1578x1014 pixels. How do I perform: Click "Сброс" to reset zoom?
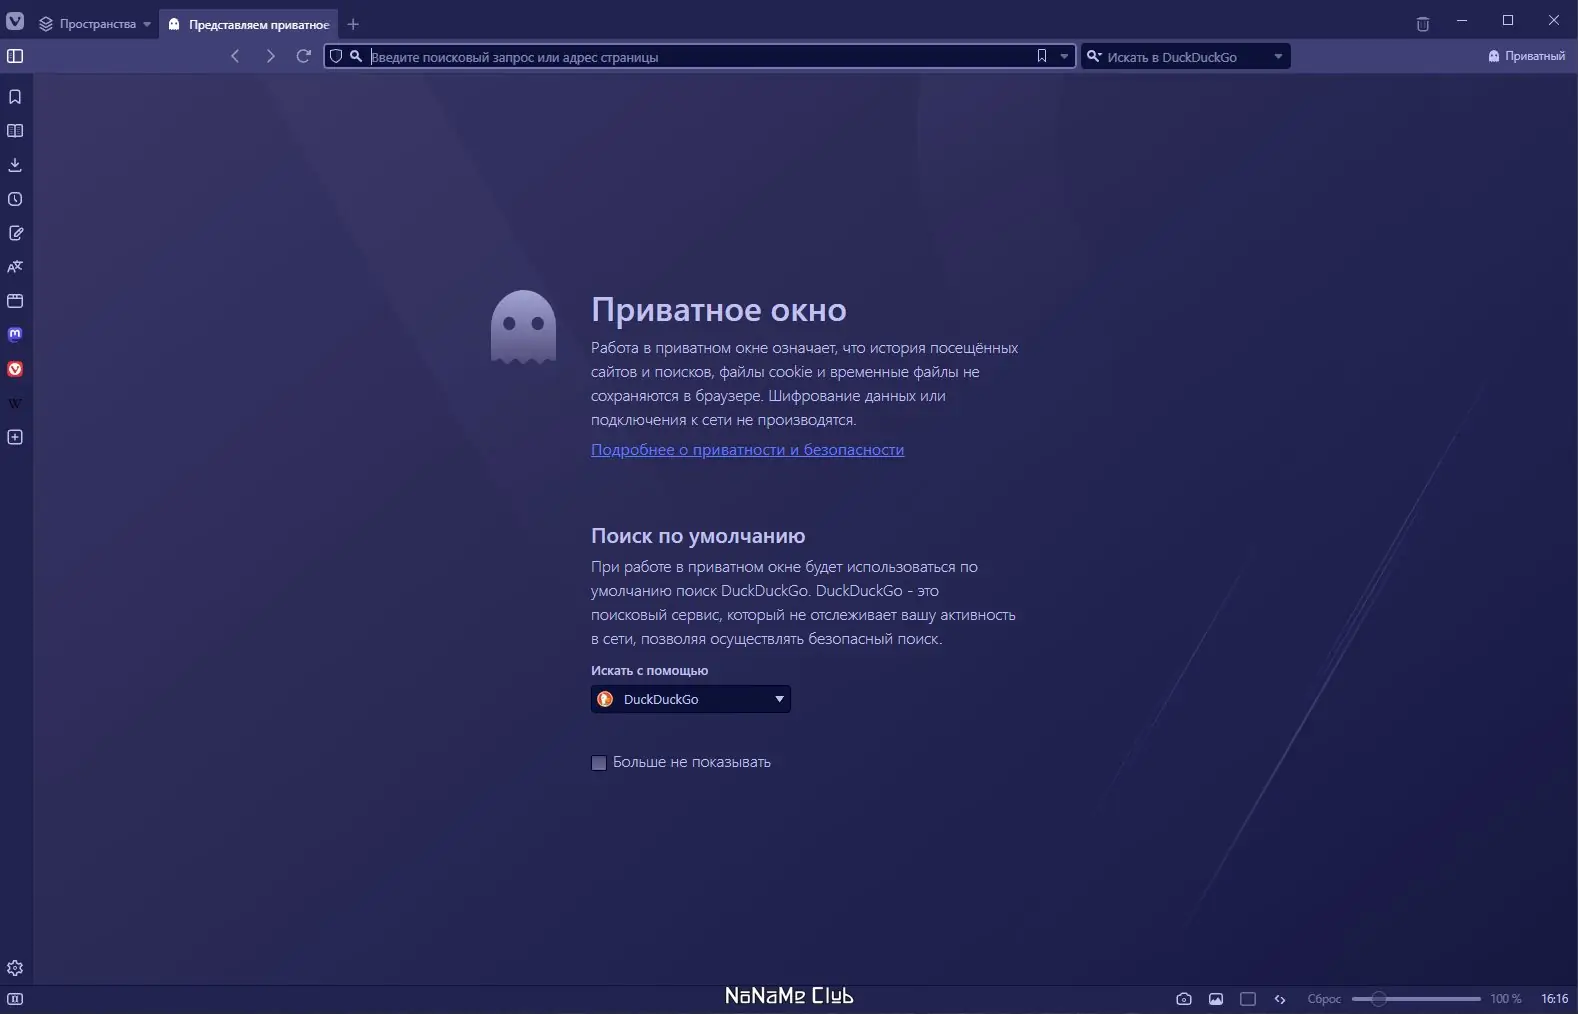(x=1324, y=999)
